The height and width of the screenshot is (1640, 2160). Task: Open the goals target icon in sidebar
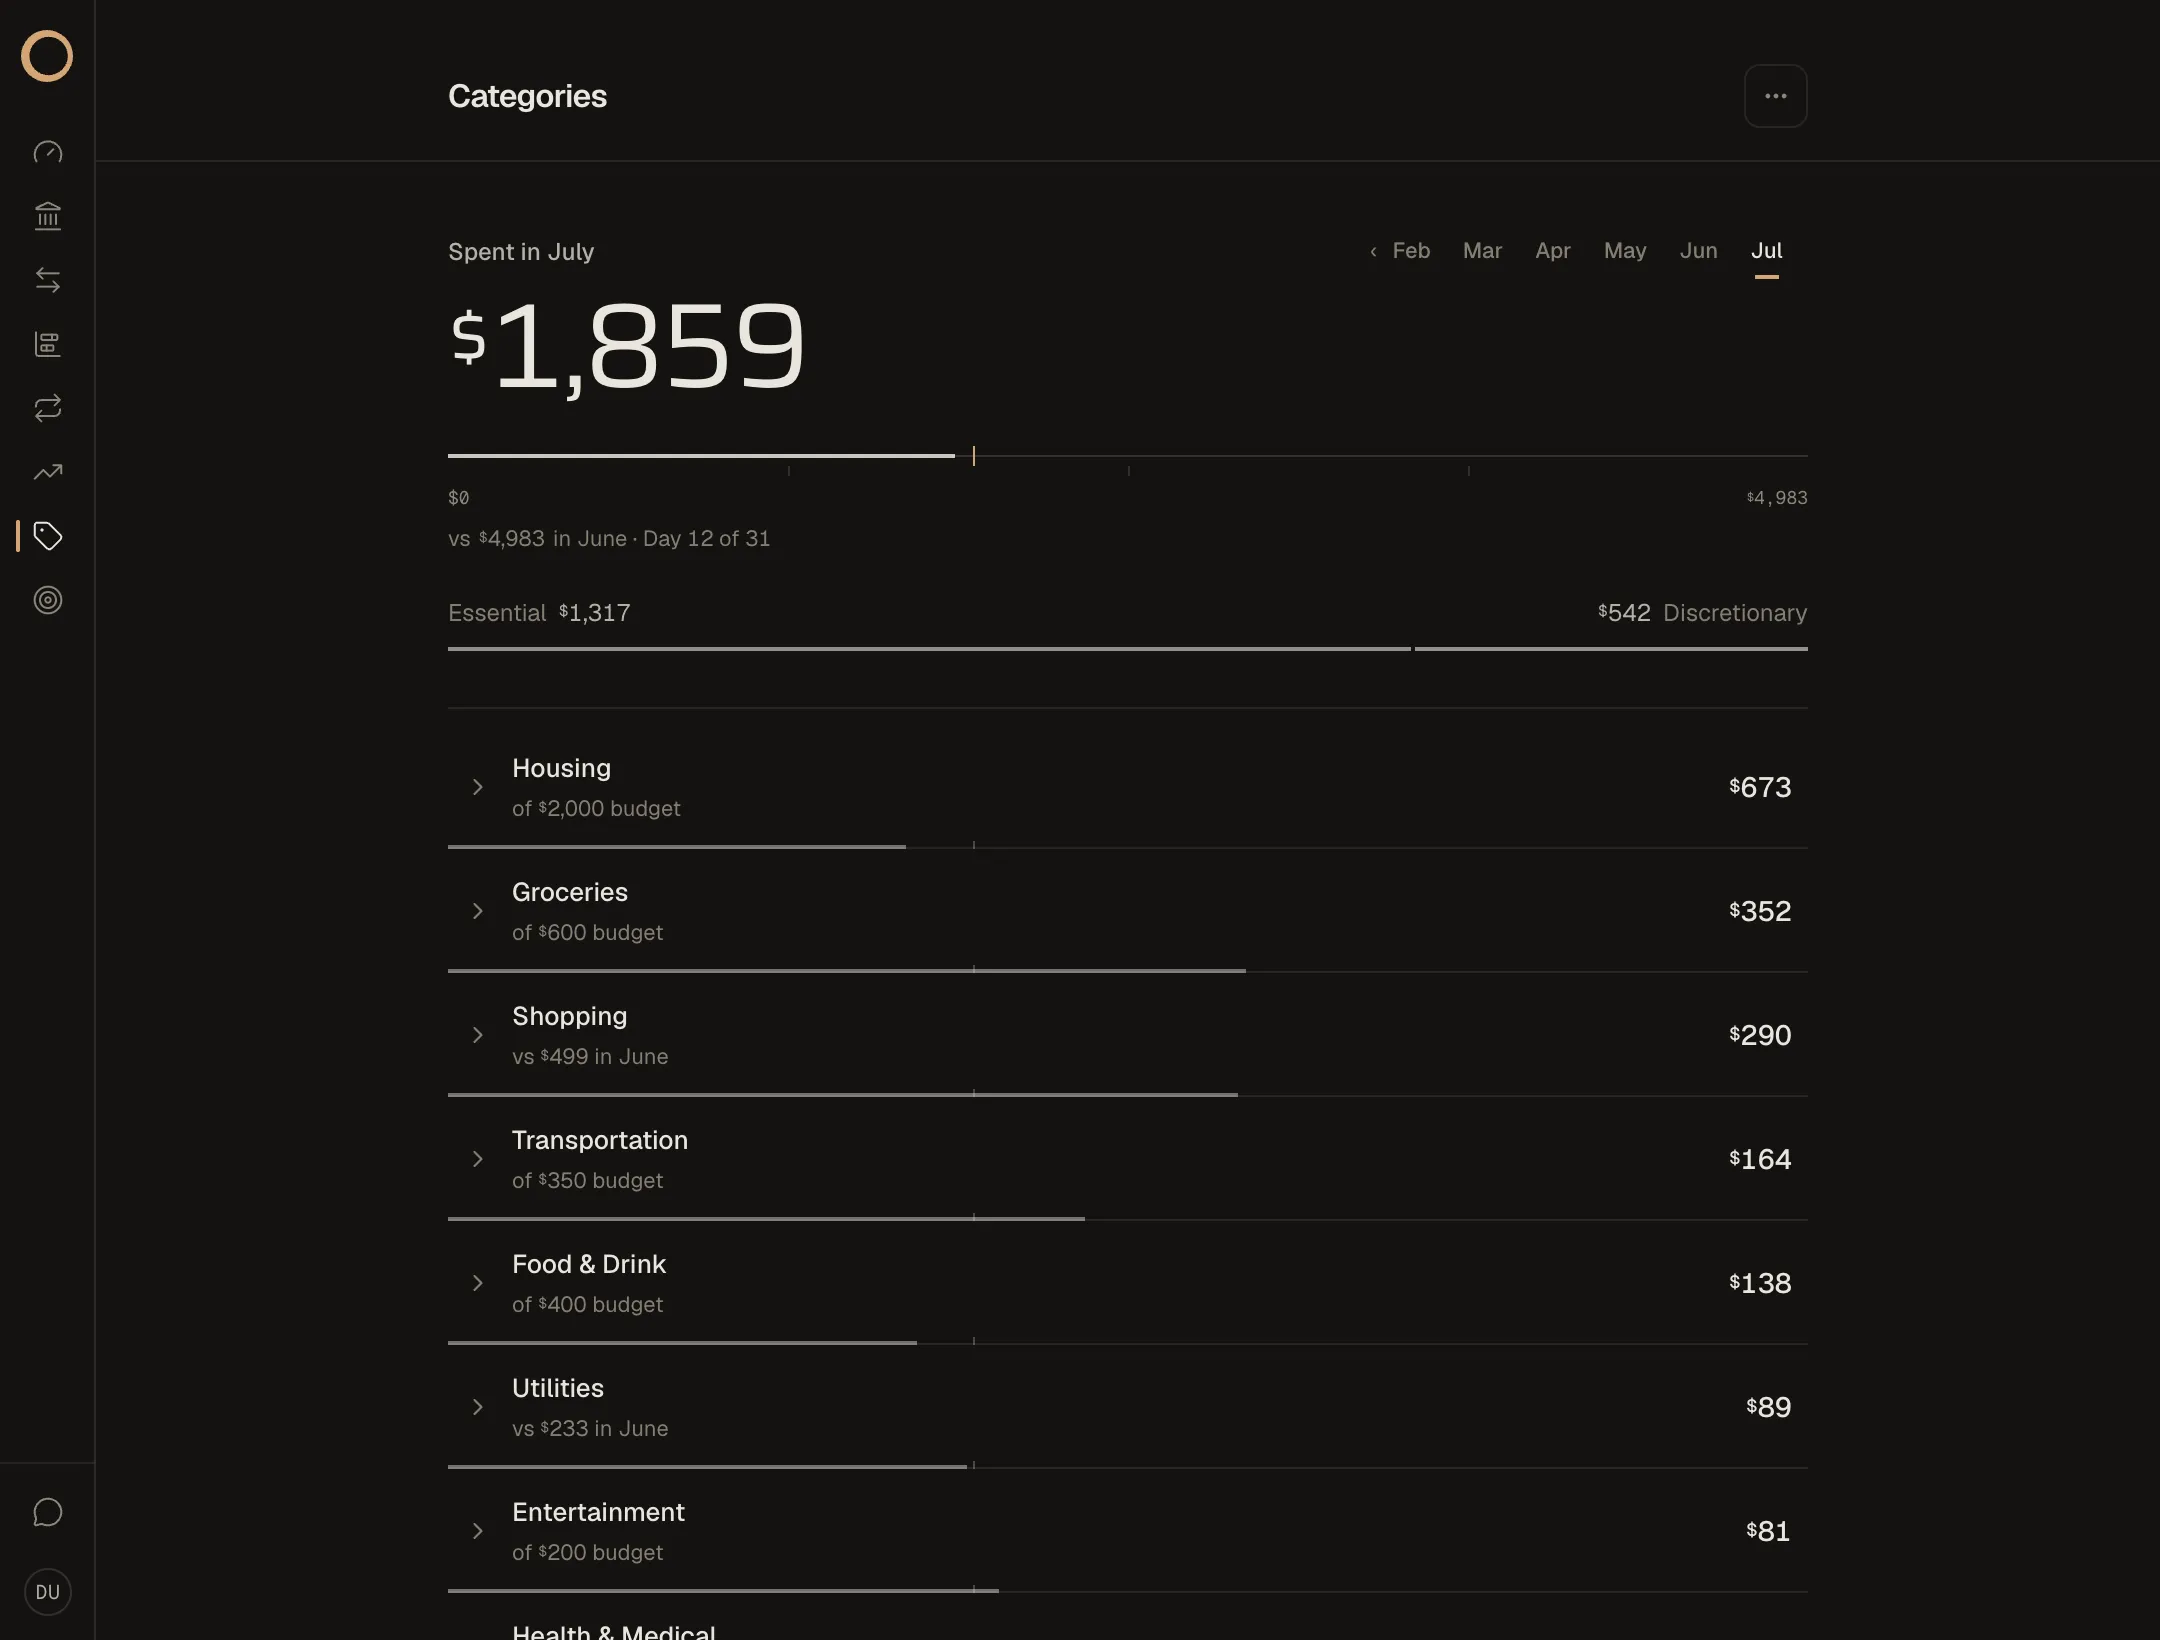48,600
